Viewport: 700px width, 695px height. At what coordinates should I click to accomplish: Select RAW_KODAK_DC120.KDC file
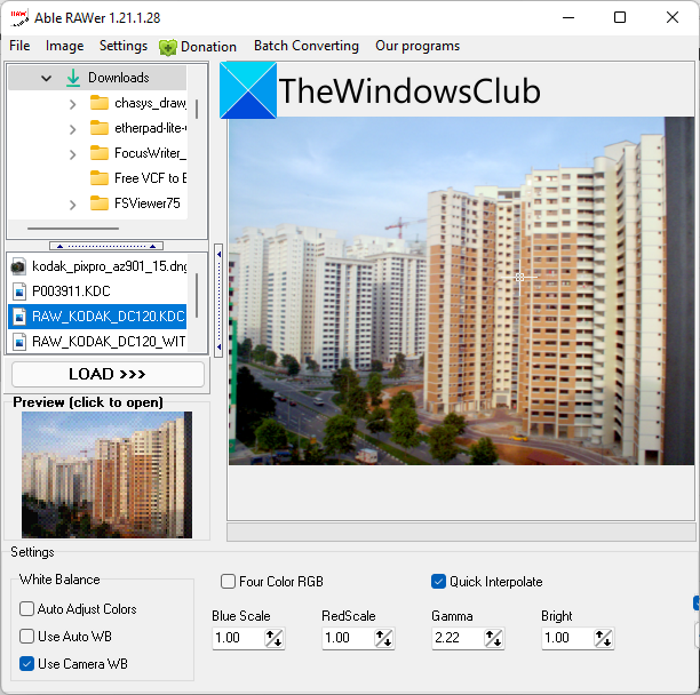(98, 316)
